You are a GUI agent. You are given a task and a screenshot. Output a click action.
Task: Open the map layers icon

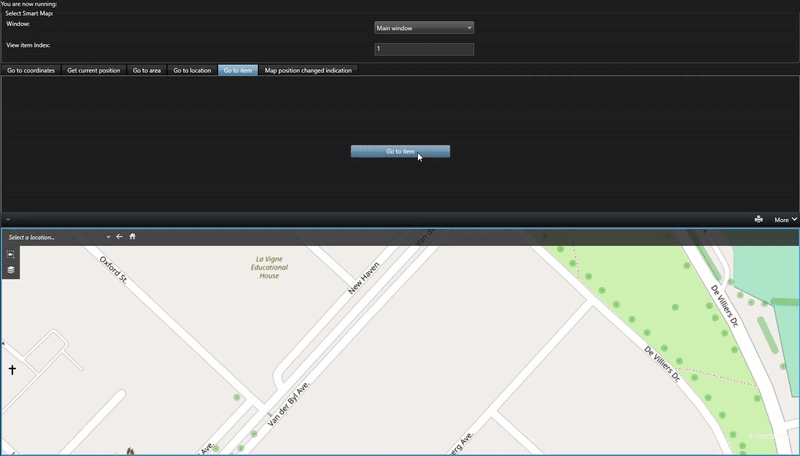point(11,270)
